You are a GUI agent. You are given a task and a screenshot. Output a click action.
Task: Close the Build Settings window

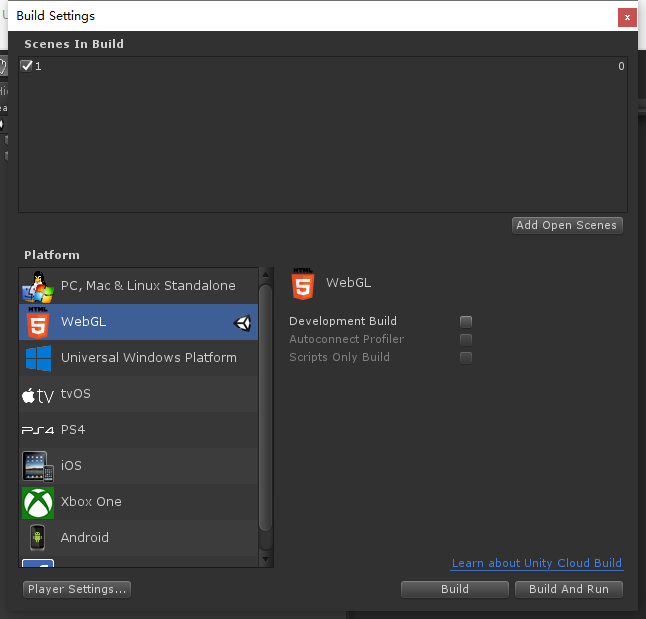tap(627, 17)
